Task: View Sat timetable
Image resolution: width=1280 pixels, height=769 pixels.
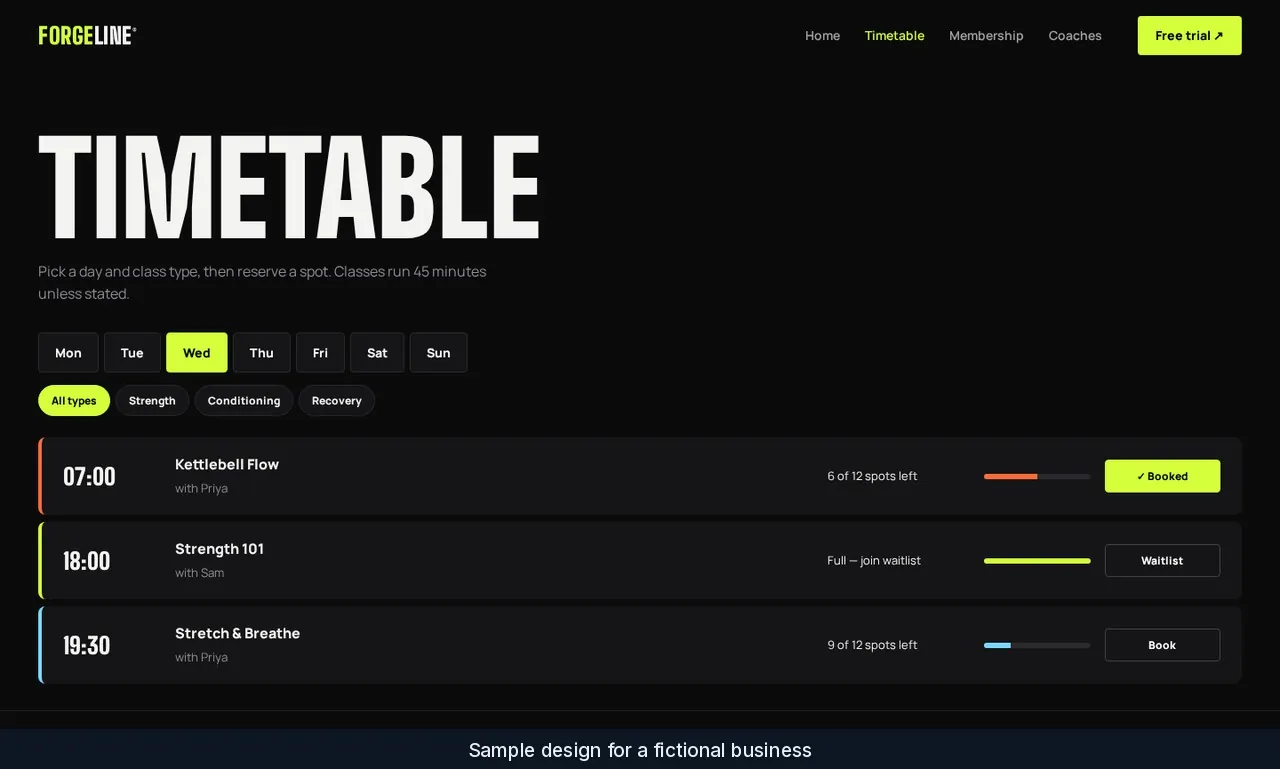Action: (377, 352)
